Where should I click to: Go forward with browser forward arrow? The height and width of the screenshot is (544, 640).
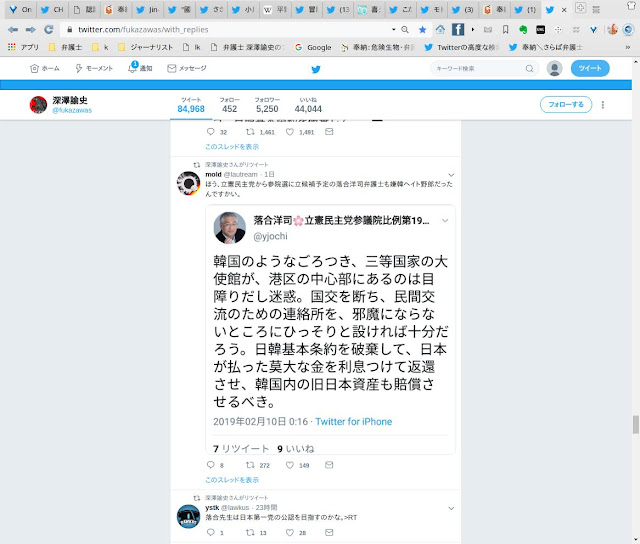pos(31,29)
